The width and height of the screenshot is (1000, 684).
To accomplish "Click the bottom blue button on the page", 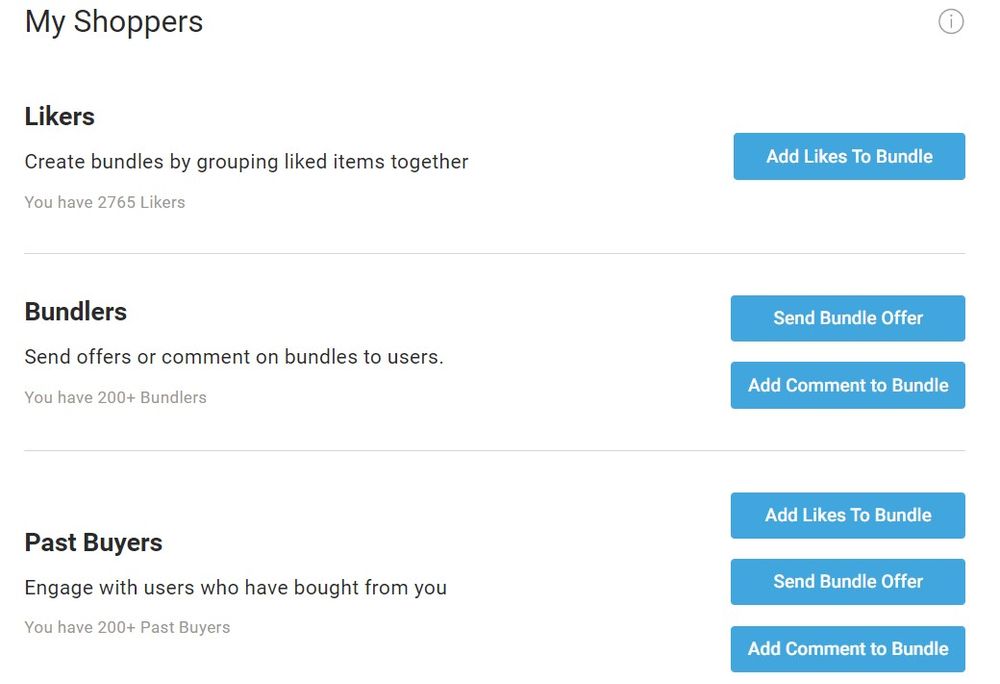I will point(847,648).
